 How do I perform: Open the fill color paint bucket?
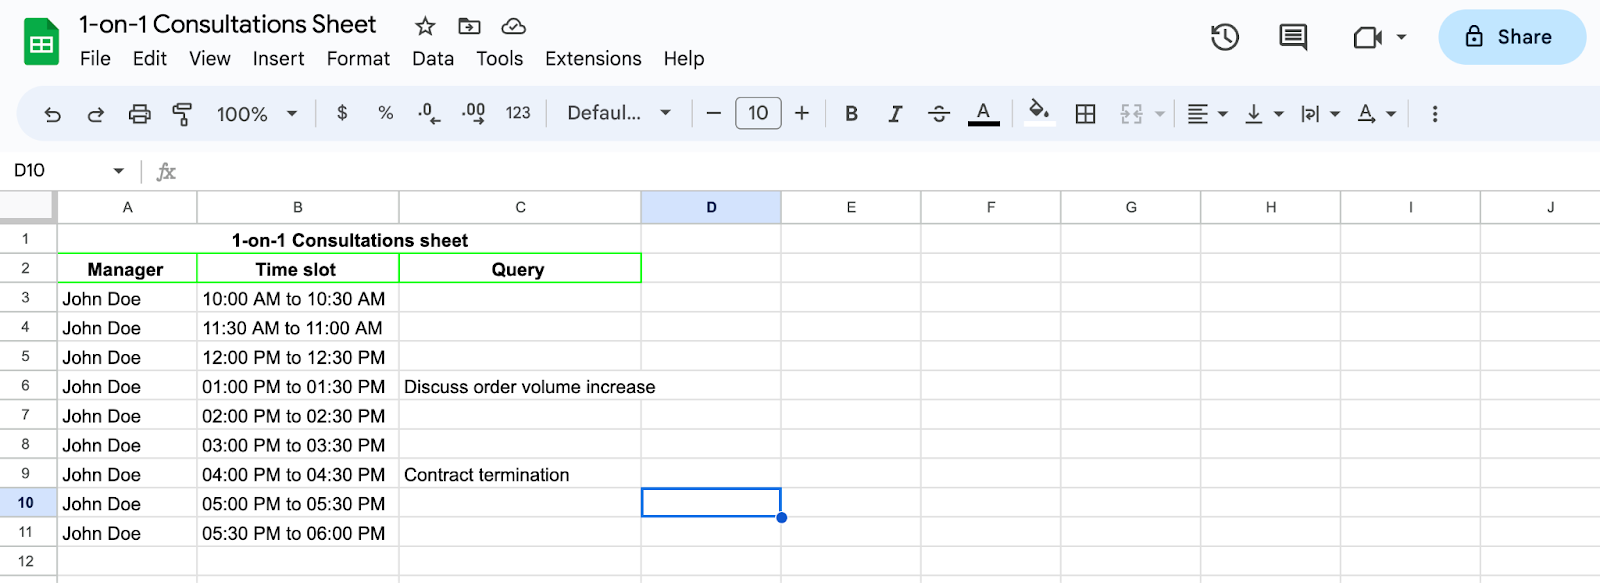point(1039,112)
